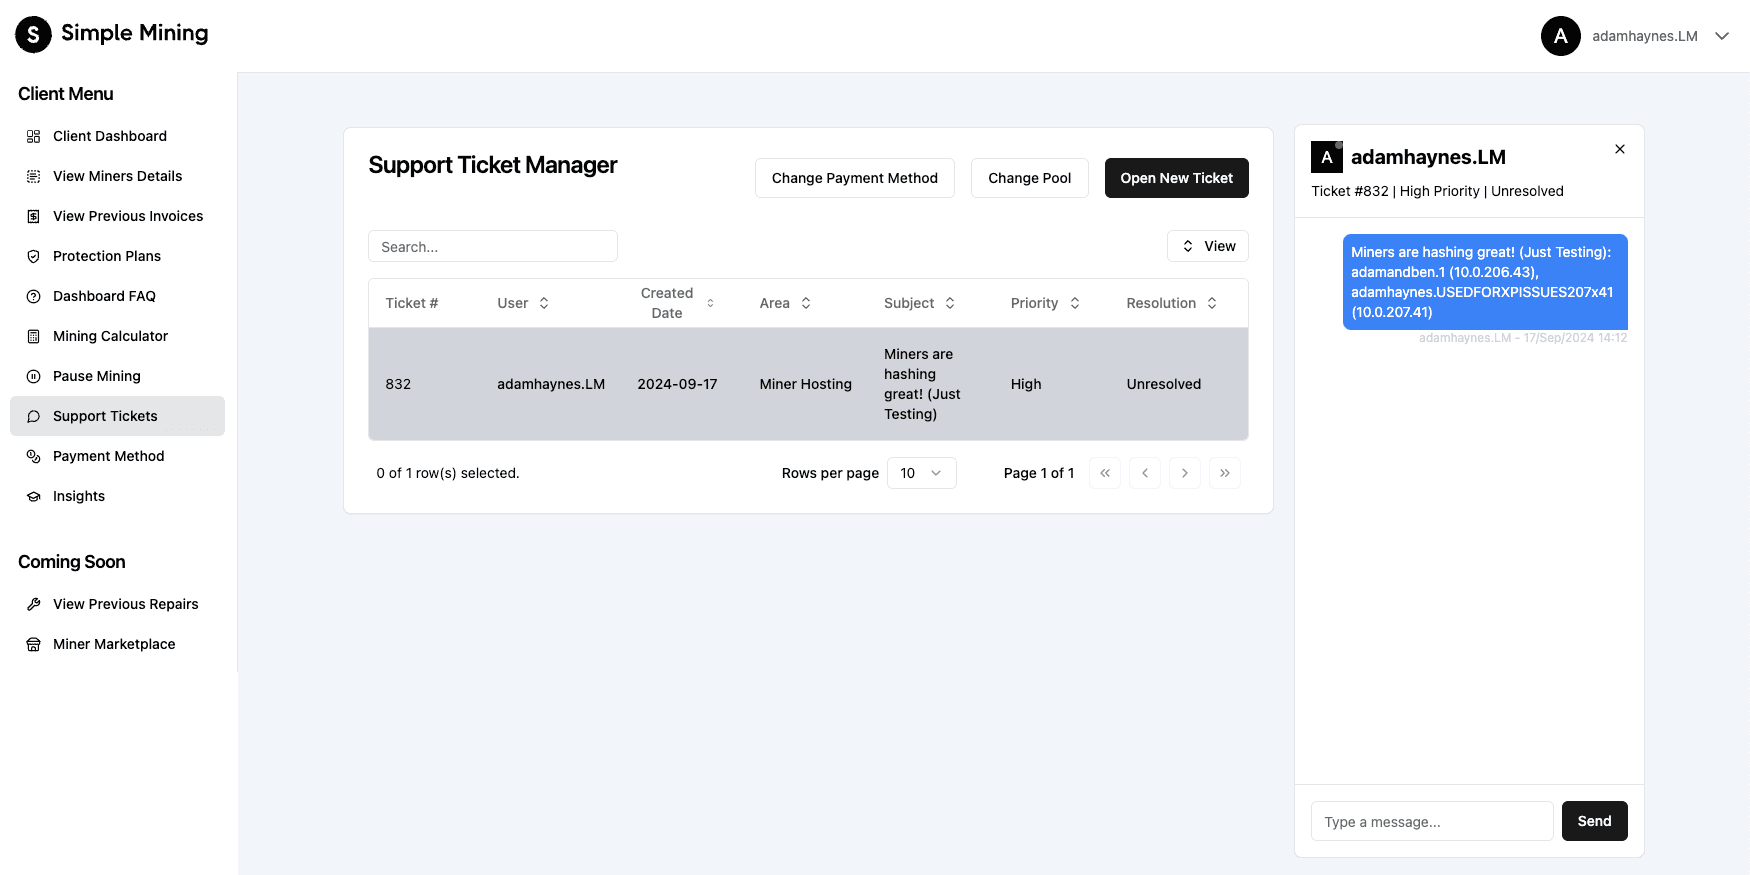Click Change Payment Method button
The image size is (1750, 875).
coord(855,178)
